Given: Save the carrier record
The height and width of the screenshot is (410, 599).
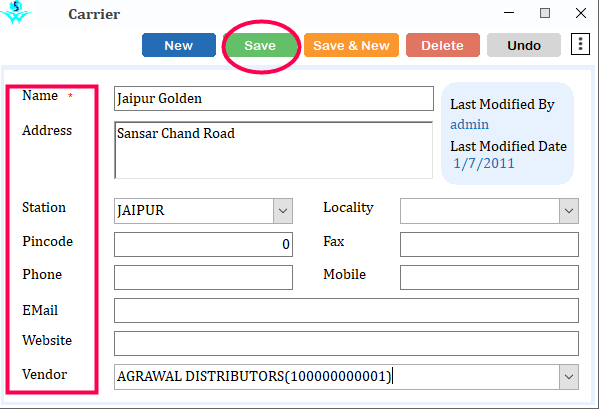Looking at the screenshot, I should 260,45.
